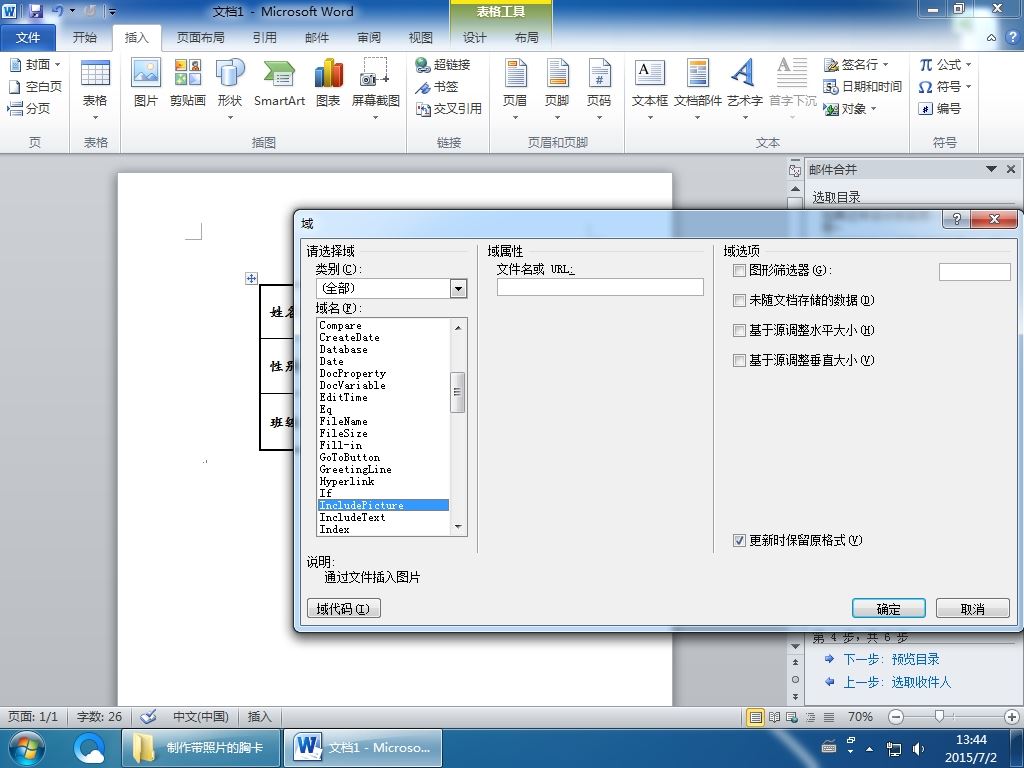The height and width of the screenshot is (768, 1024).
Task: Switch to the Page Layout (页面布局) tab
Action: pos(200,38)
